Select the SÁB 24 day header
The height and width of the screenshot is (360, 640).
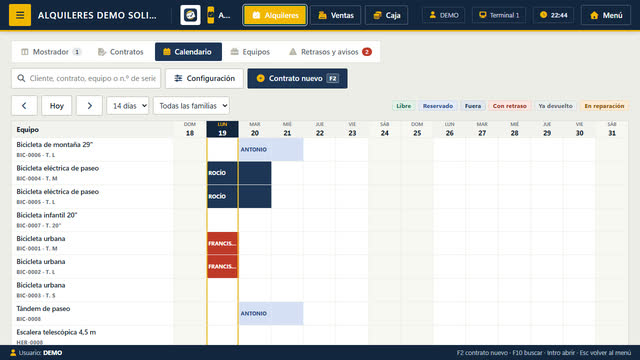384,129
